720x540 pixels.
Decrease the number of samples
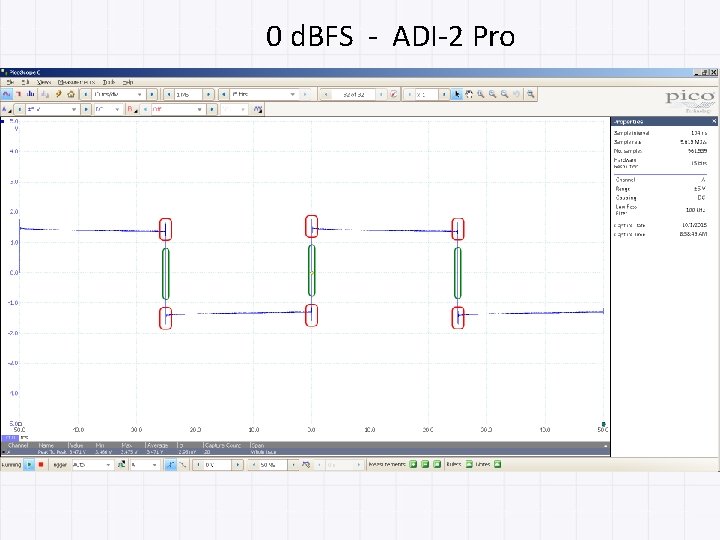click(x=169, y=94)
